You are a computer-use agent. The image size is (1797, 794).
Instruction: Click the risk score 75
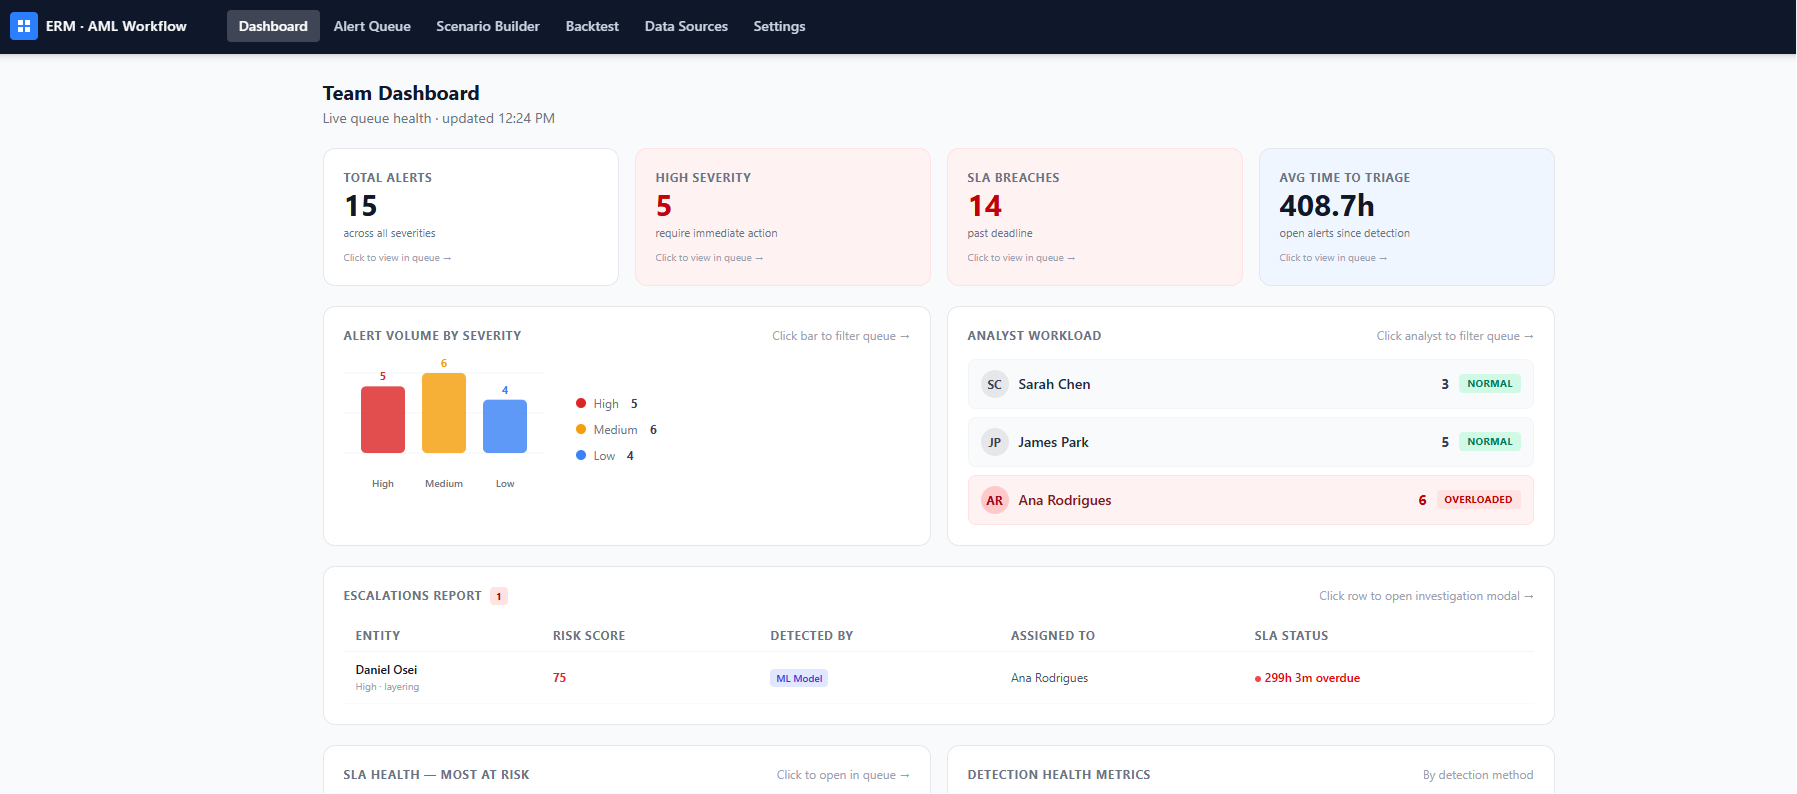coord(559,678)
